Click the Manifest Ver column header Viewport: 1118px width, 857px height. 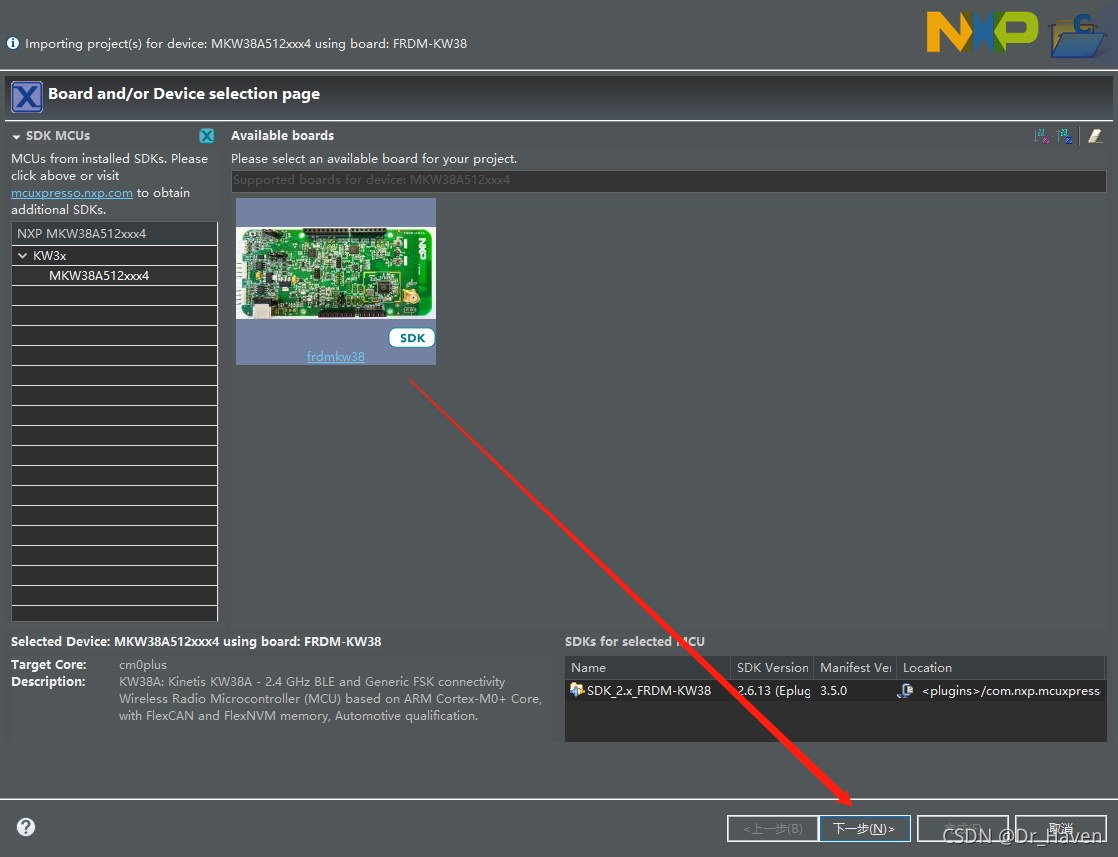tap(855, 668)
